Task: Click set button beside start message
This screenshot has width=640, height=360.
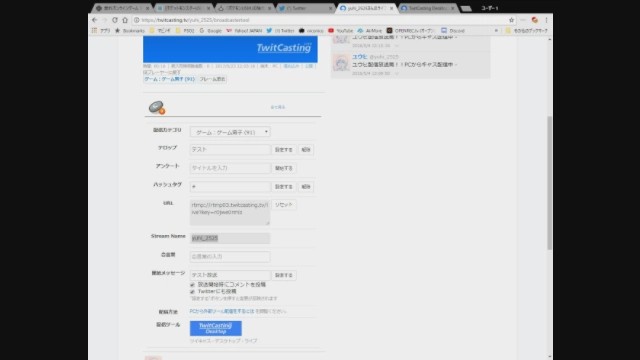Action: 284,275
